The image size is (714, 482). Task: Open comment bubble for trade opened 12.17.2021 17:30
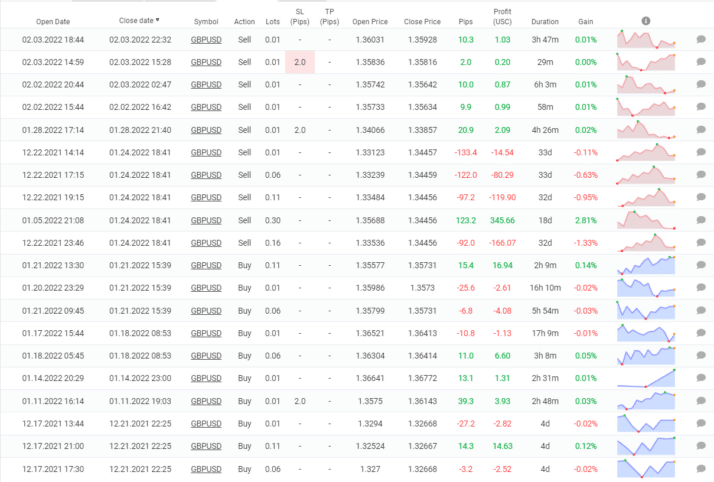[701, 468]
